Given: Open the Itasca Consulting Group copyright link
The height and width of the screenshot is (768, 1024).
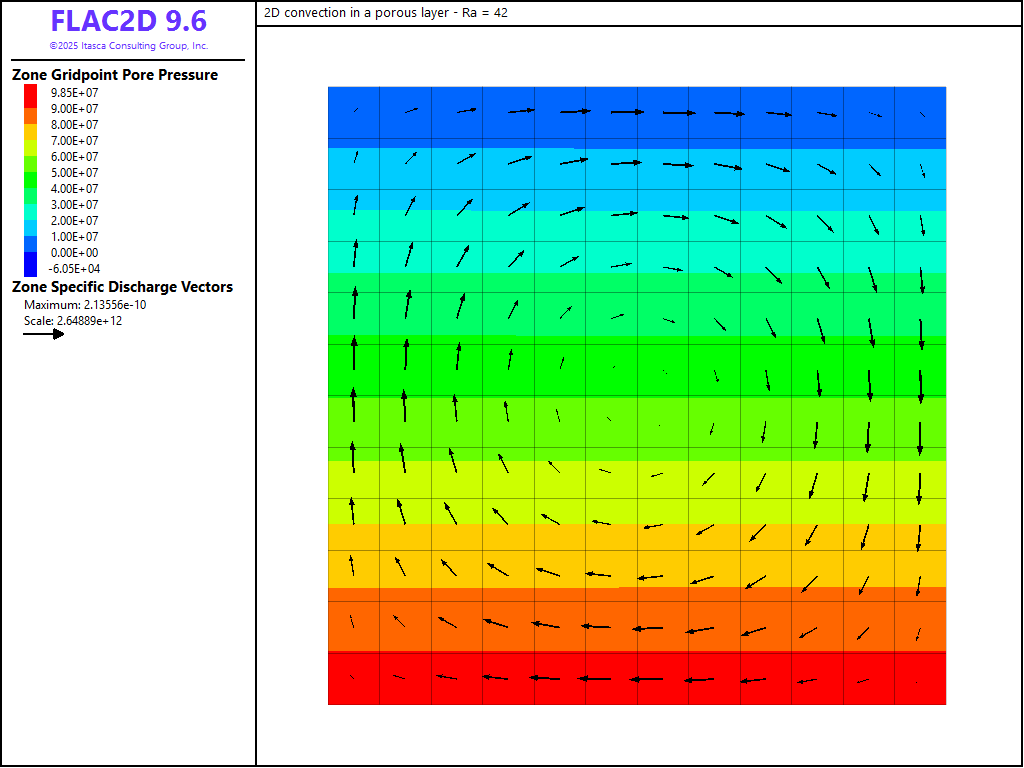Looking at the screenshot, I should point(128,46).
